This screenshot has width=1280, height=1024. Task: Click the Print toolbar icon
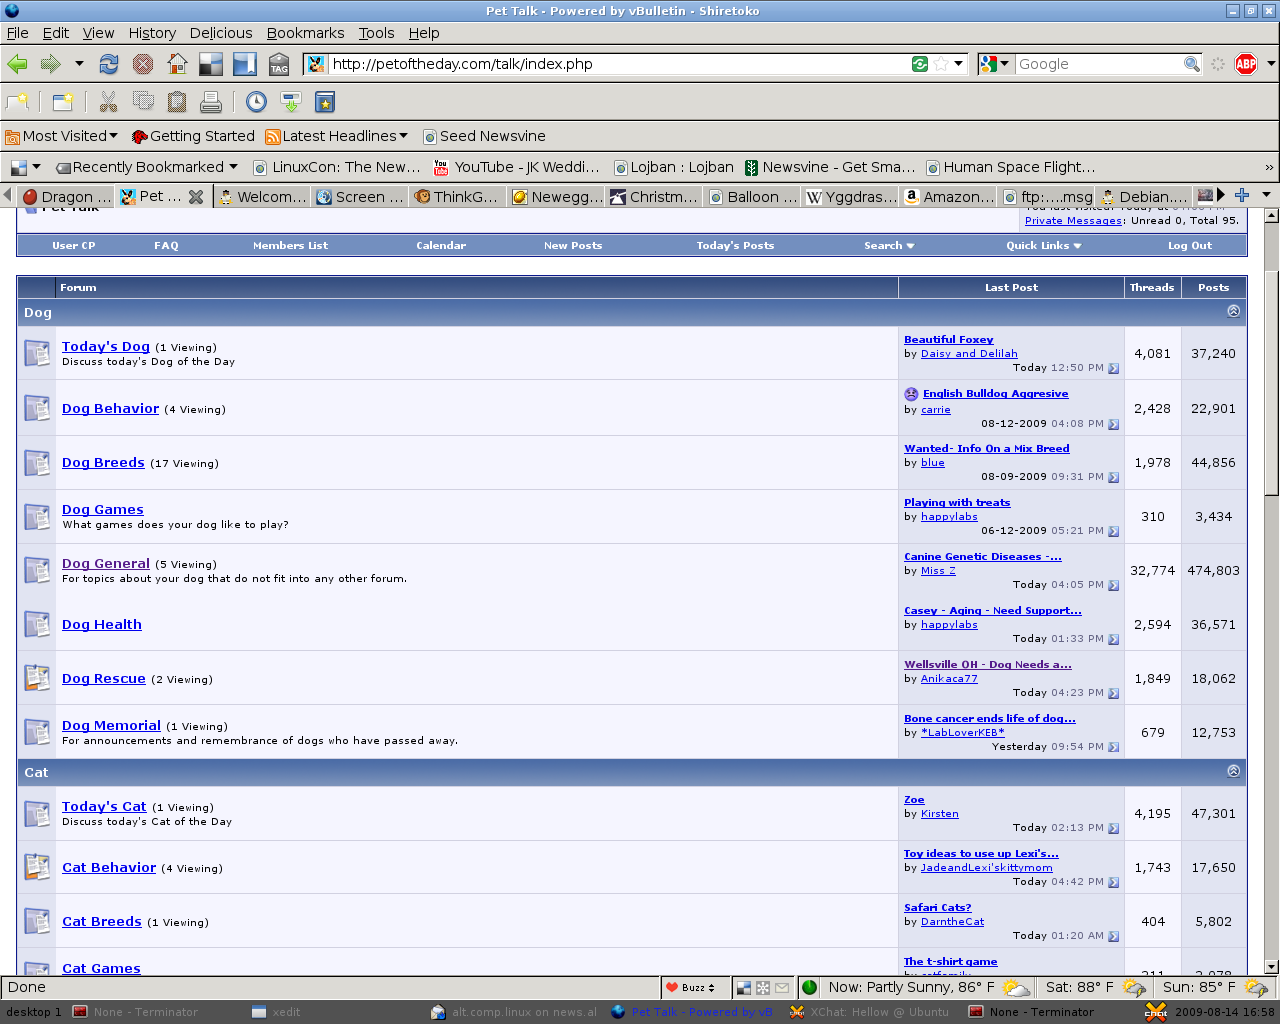tap(210, 102)
